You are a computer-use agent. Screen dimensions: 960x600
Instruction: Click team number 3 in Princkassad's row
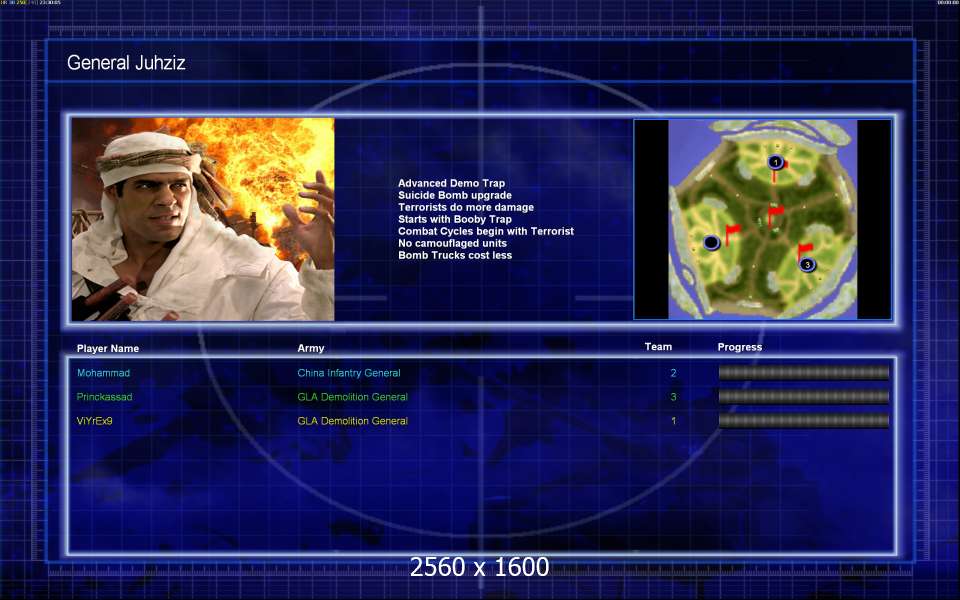673,397
